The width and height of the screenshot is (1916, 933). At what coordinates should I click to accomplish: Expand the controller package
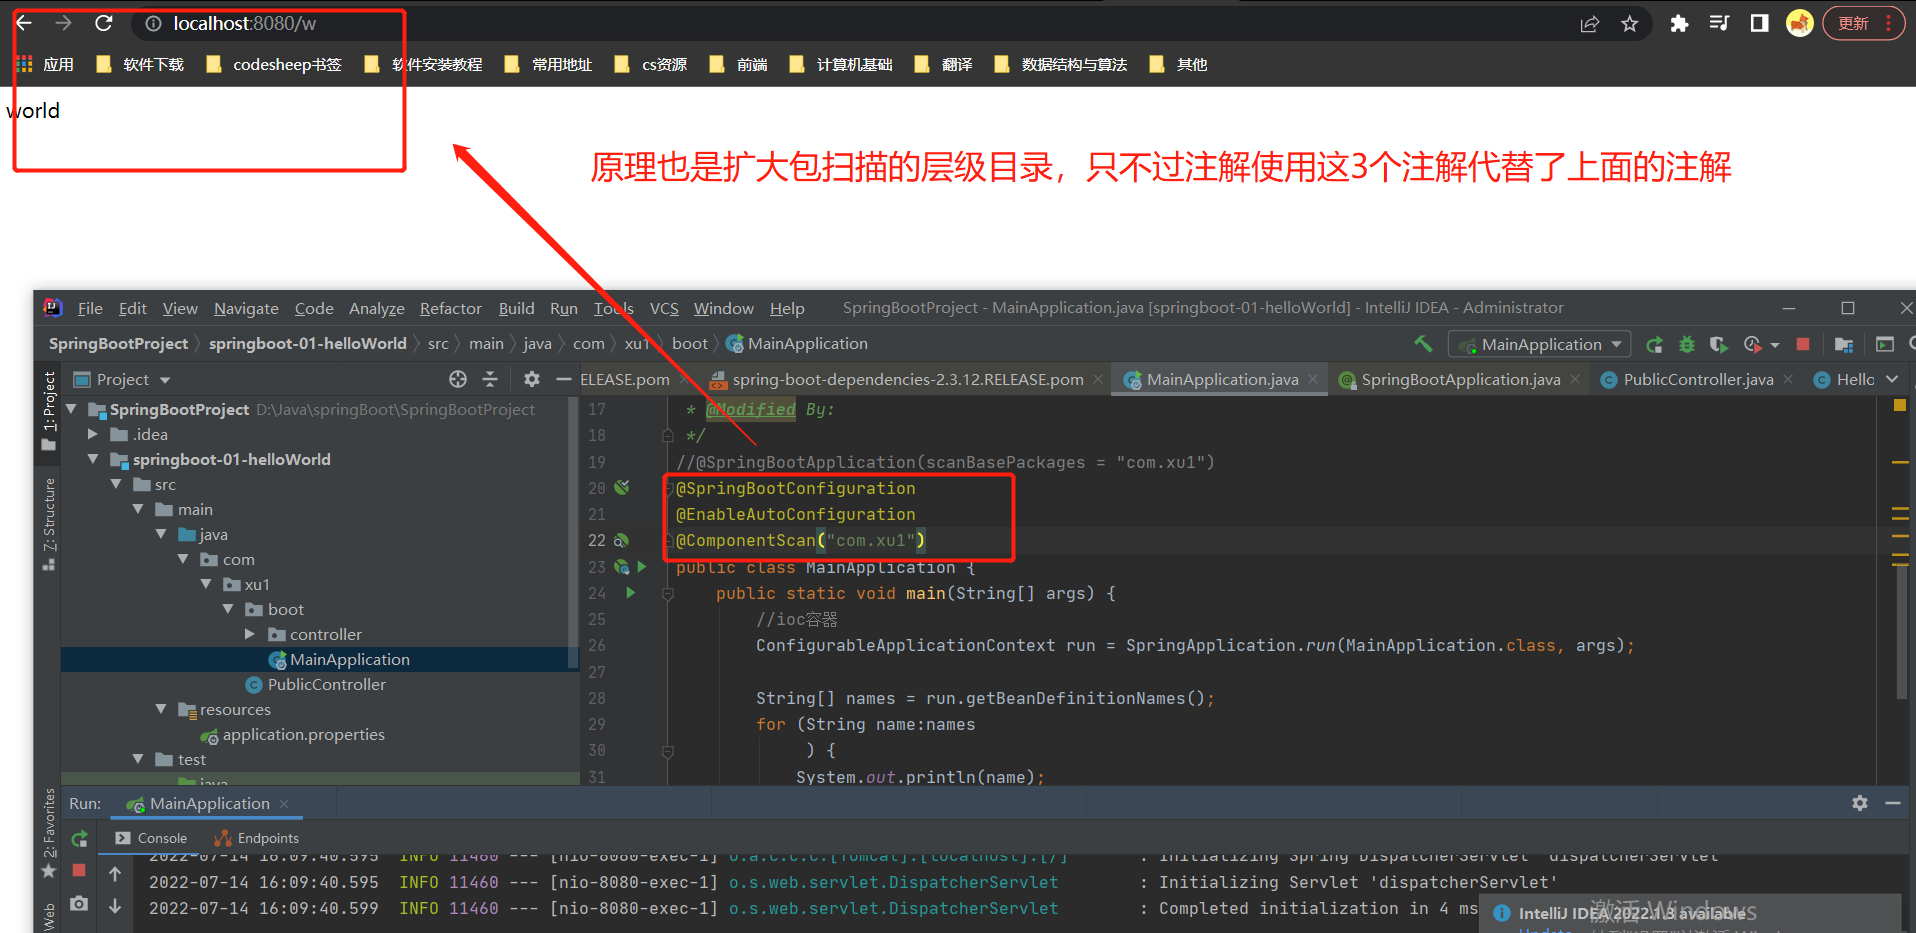250,634
